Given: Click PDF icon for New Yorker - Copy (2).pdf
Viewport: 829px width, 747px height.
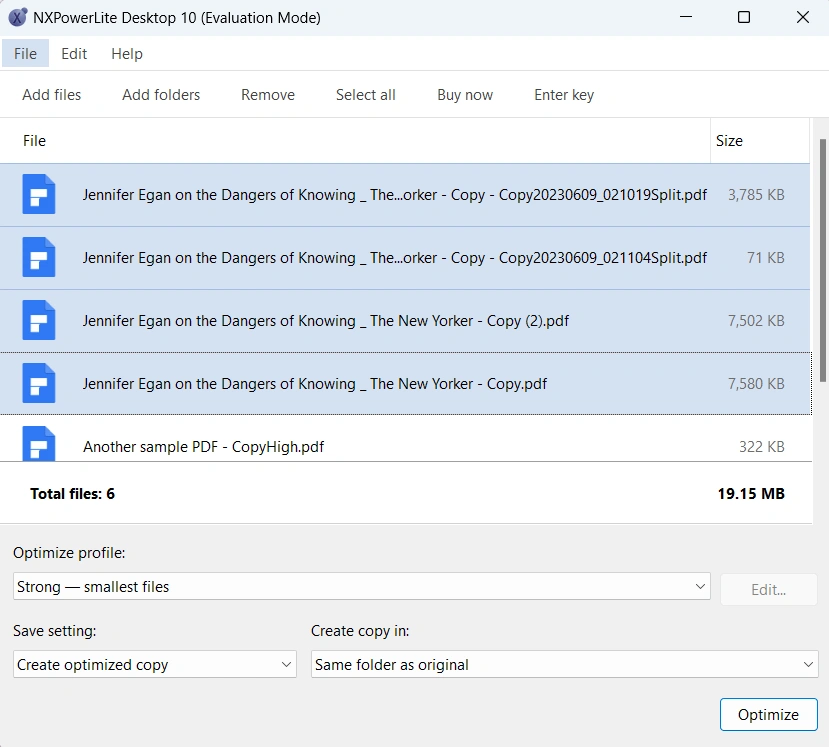Looking at the screenshot, I should 39,320.
